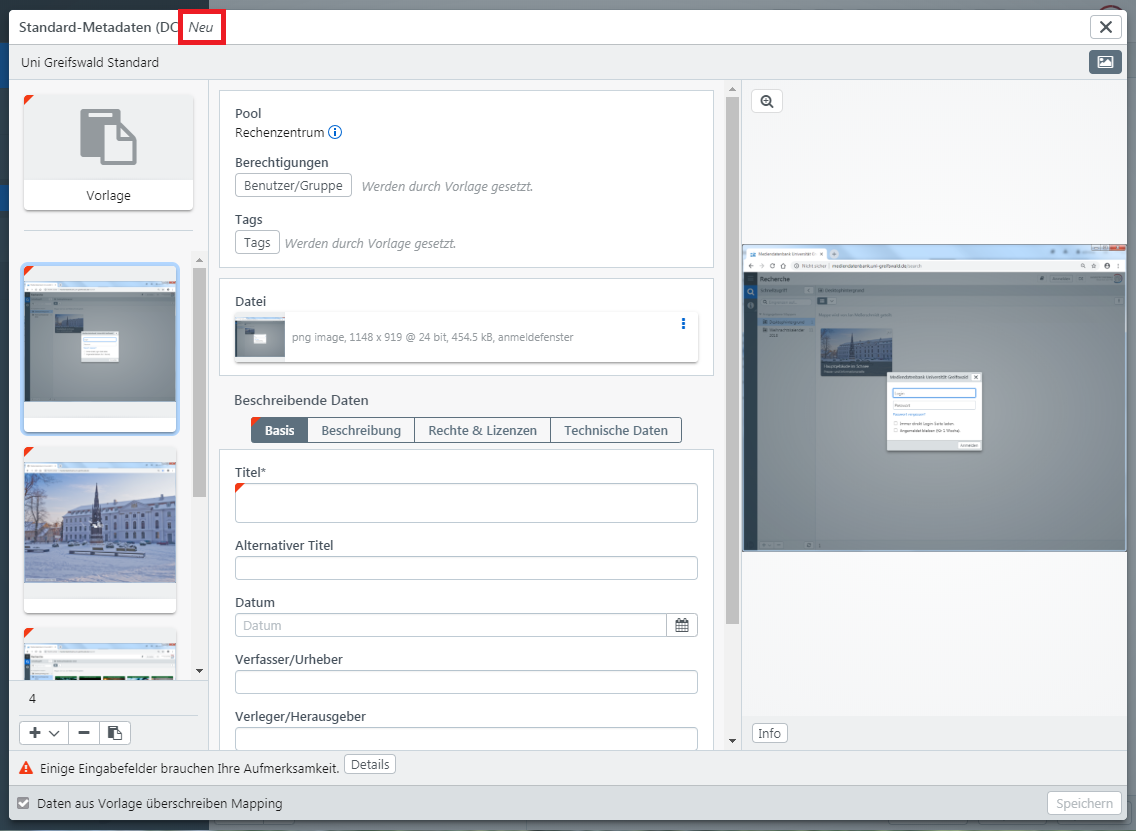The height and width of the screenshot is (831, 1136).
Task: Switch to the Beschreibung tab
Action: pyautogui.click(x=361, y=430)
